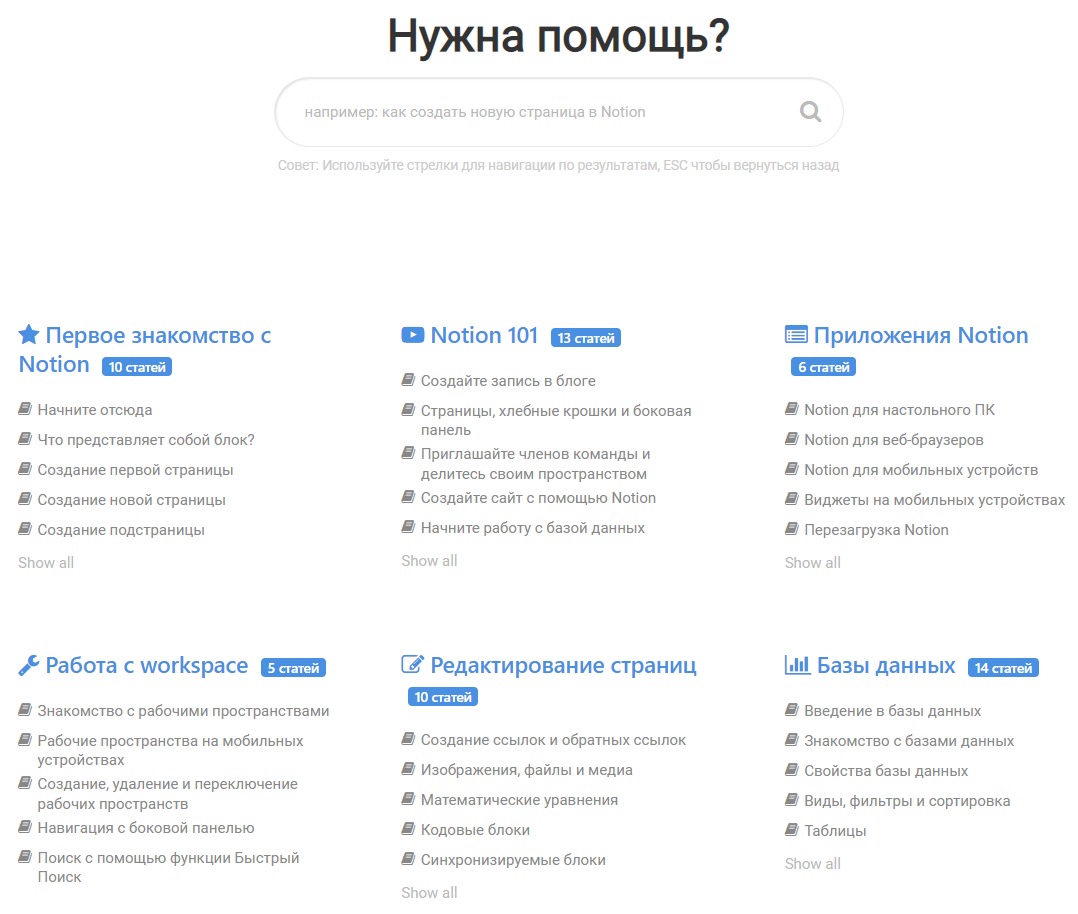The height and width of the screenshot is (914, 1078).
Task: Click the 10 статей badge of Первое знакомство
Action: coord(137,367)
